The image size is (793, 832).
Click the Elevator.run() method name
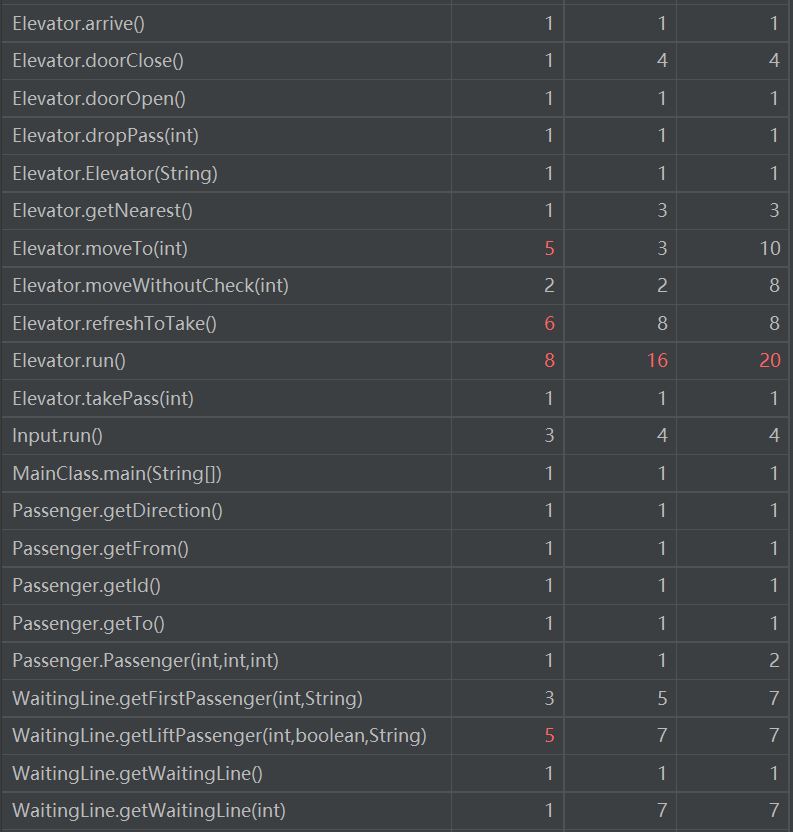(x=69, y=361)
